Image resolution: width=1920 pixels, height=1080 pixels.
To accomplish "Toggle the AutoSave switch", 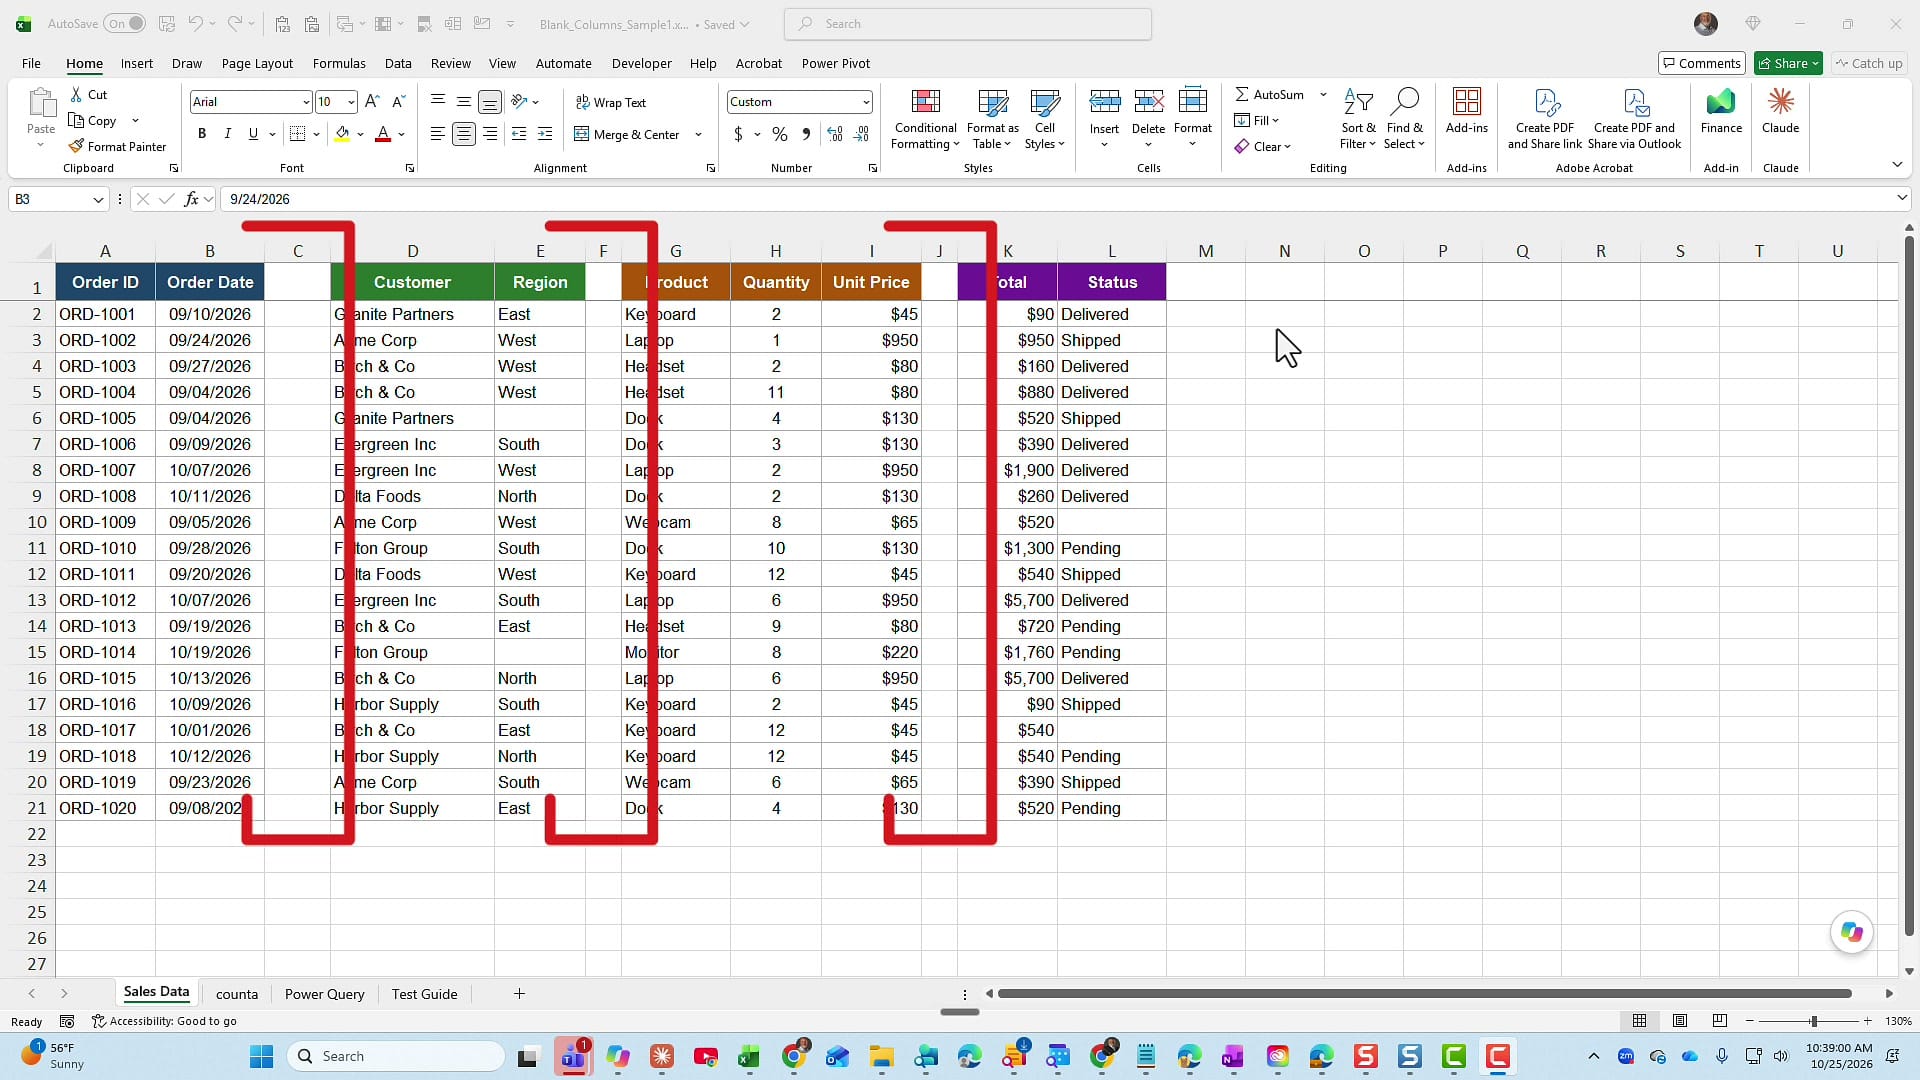I will pyautogui.click(x=125, y=24).
